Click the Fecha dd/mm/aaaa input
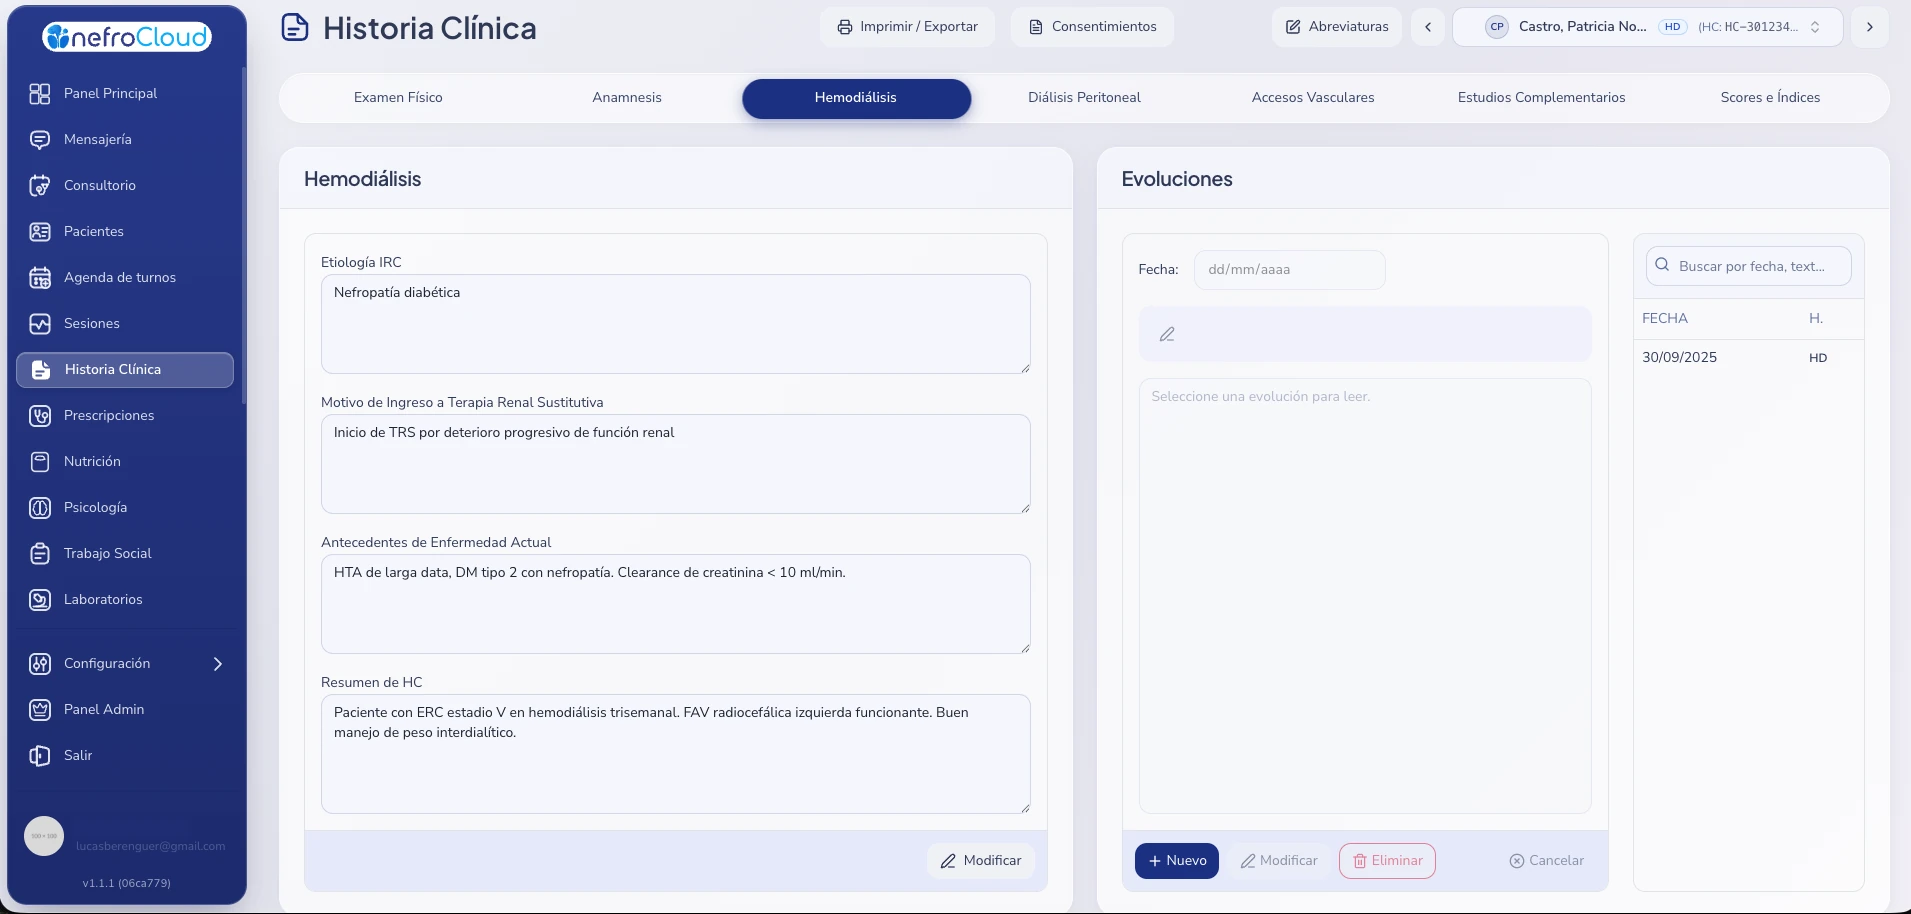Viewport: 1911px width, 914px height. pyautogui.click(x=1290, y=270)
